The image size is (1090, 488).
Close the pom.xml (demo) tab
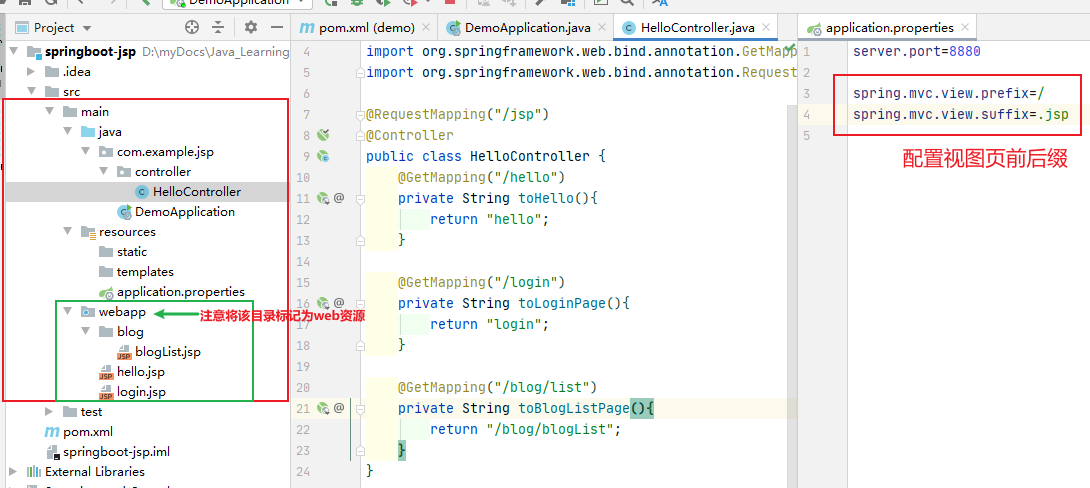425,28
